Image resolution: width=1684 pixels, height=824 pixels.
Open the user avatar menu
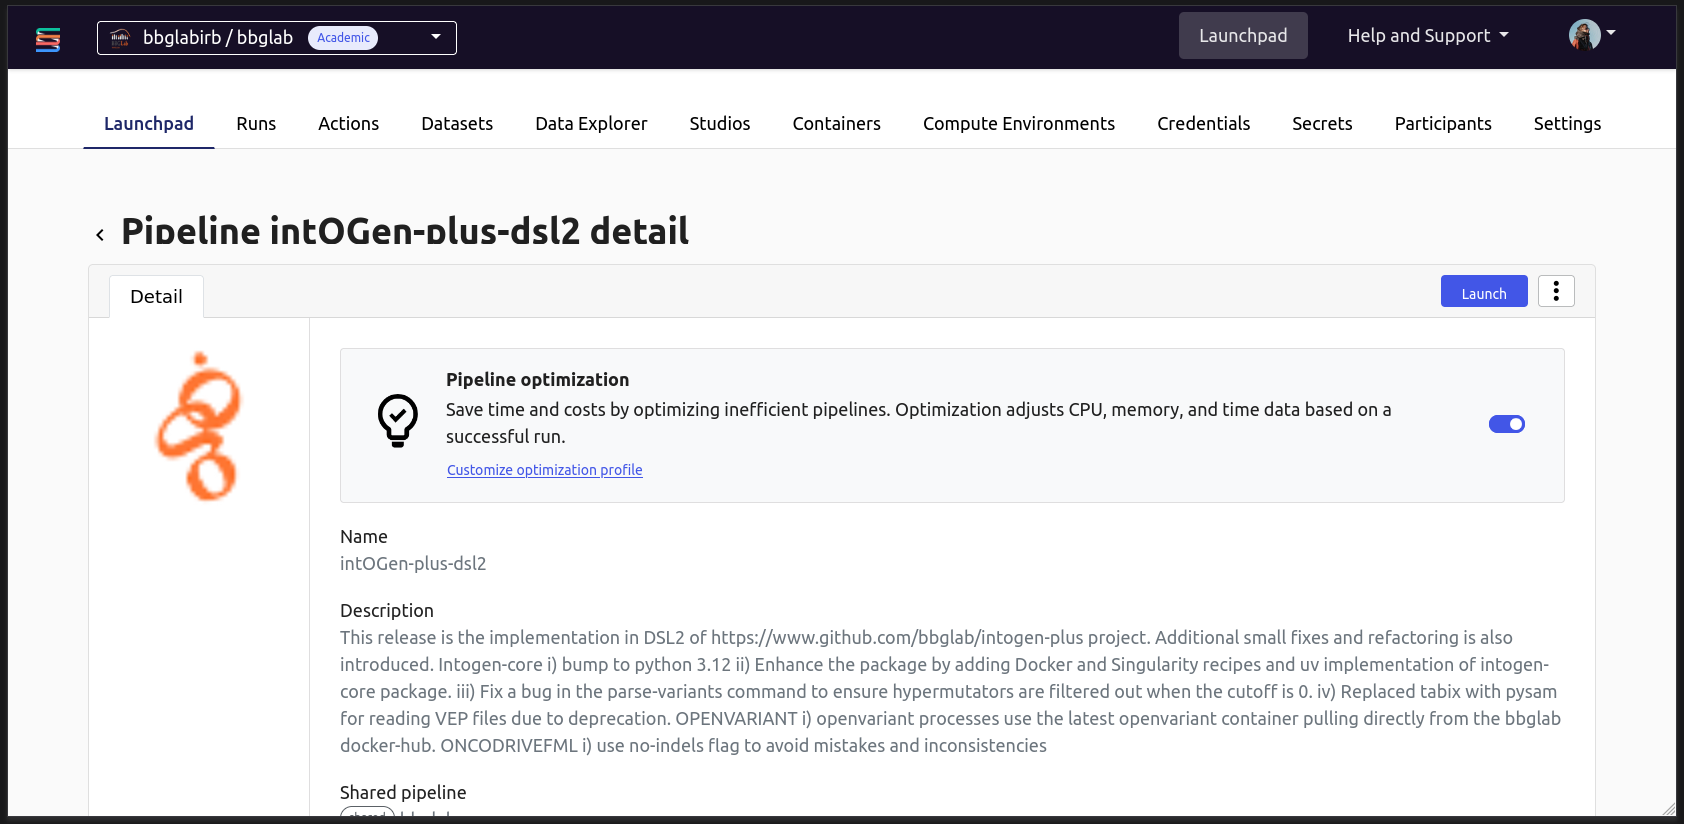pos(1592,35)
